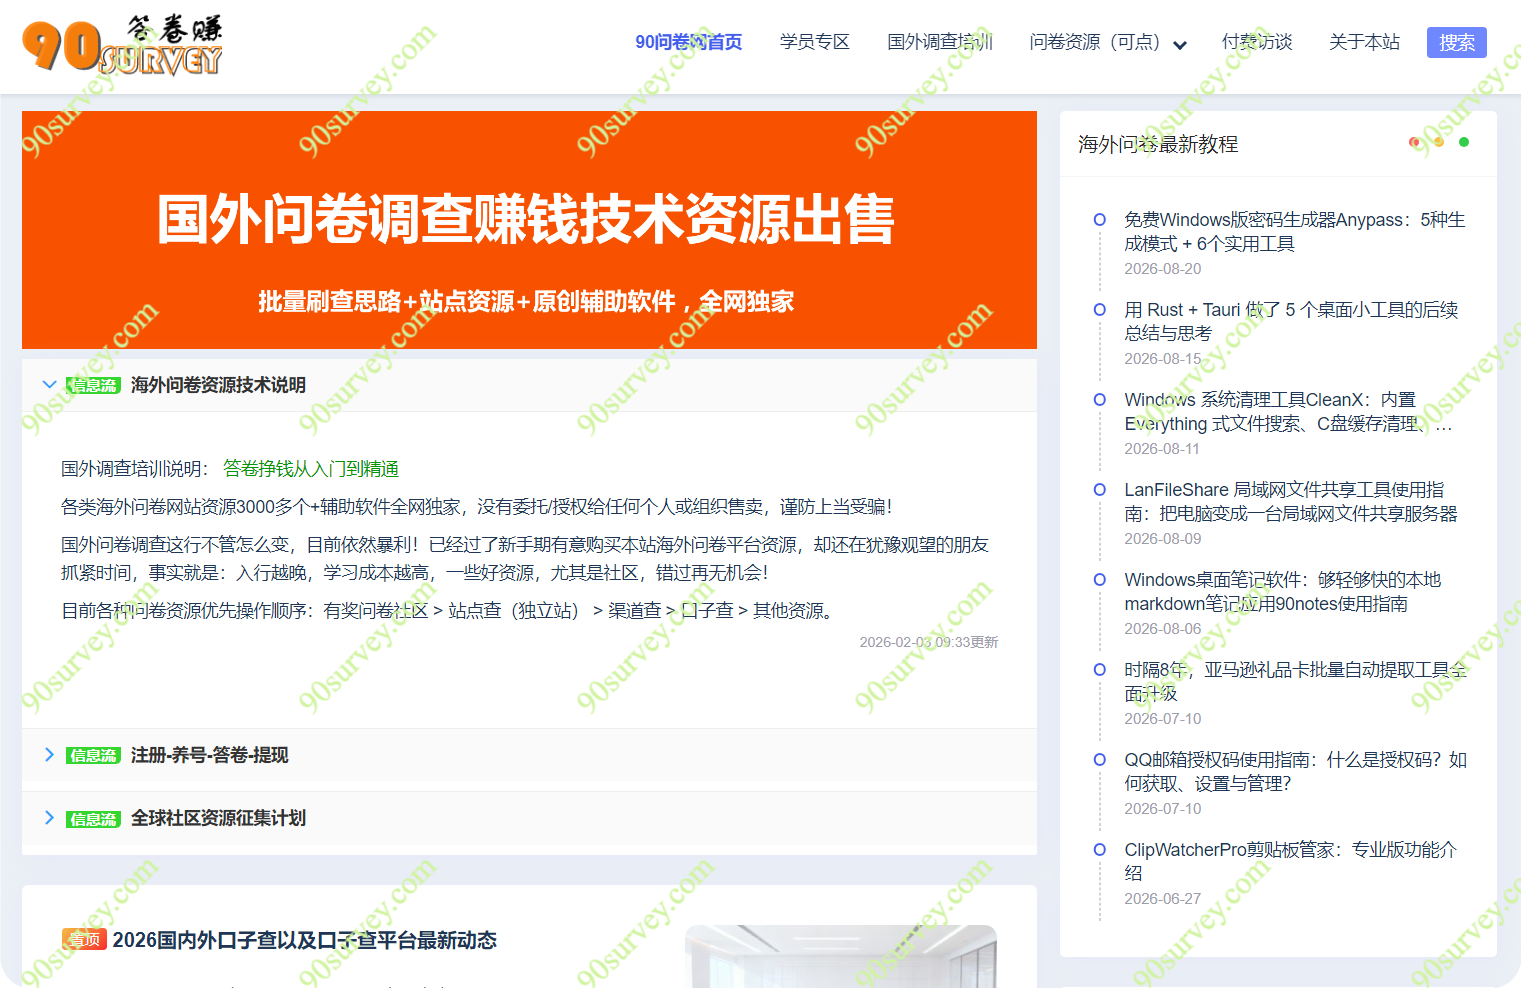1521x988 pixels.
Task: Click the timeline bullet beside QQ邮箱授权码 article
Action: coord(1100,760)
